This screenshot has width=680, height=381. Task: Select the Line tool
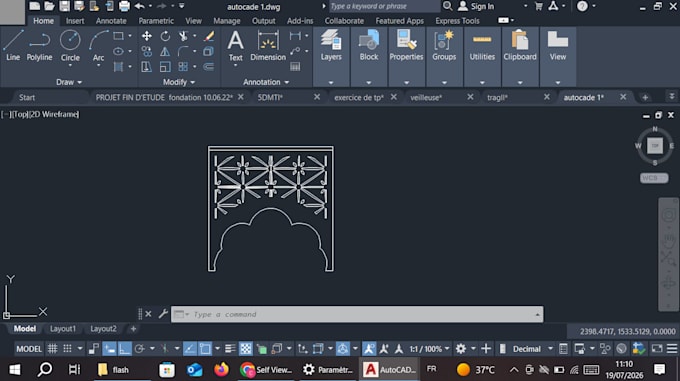coord(13,46)
